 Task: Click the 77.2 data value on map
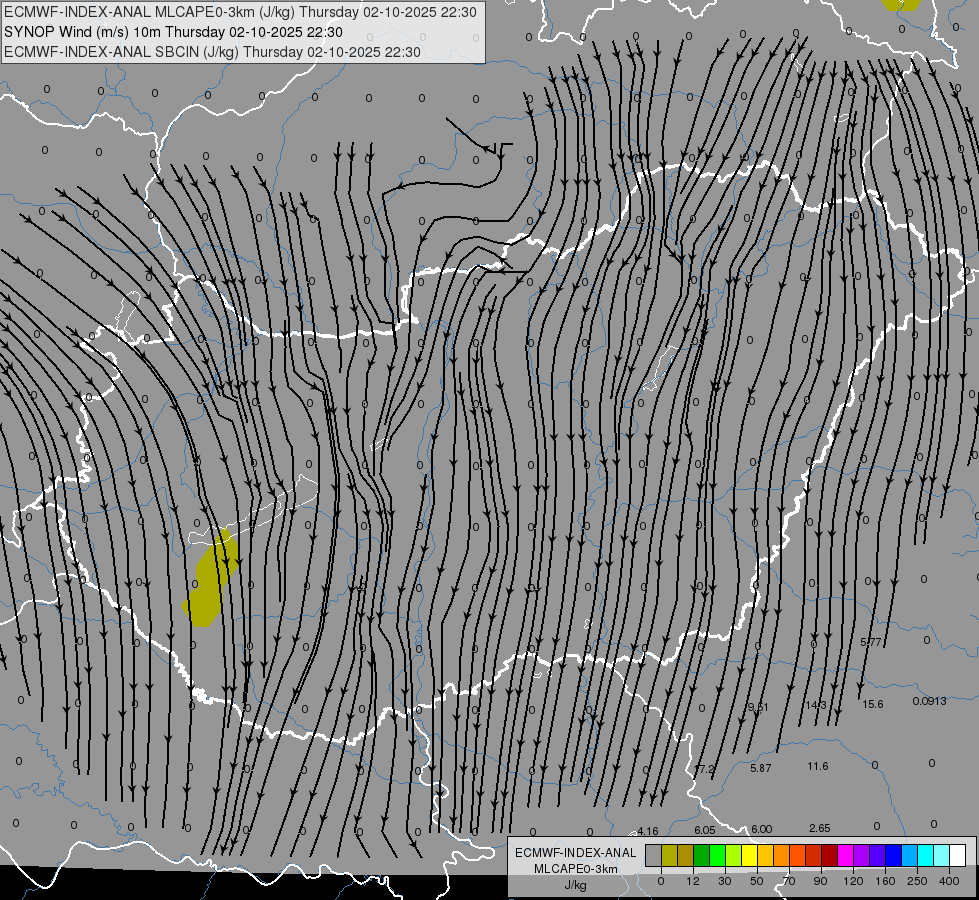[705, 769]
